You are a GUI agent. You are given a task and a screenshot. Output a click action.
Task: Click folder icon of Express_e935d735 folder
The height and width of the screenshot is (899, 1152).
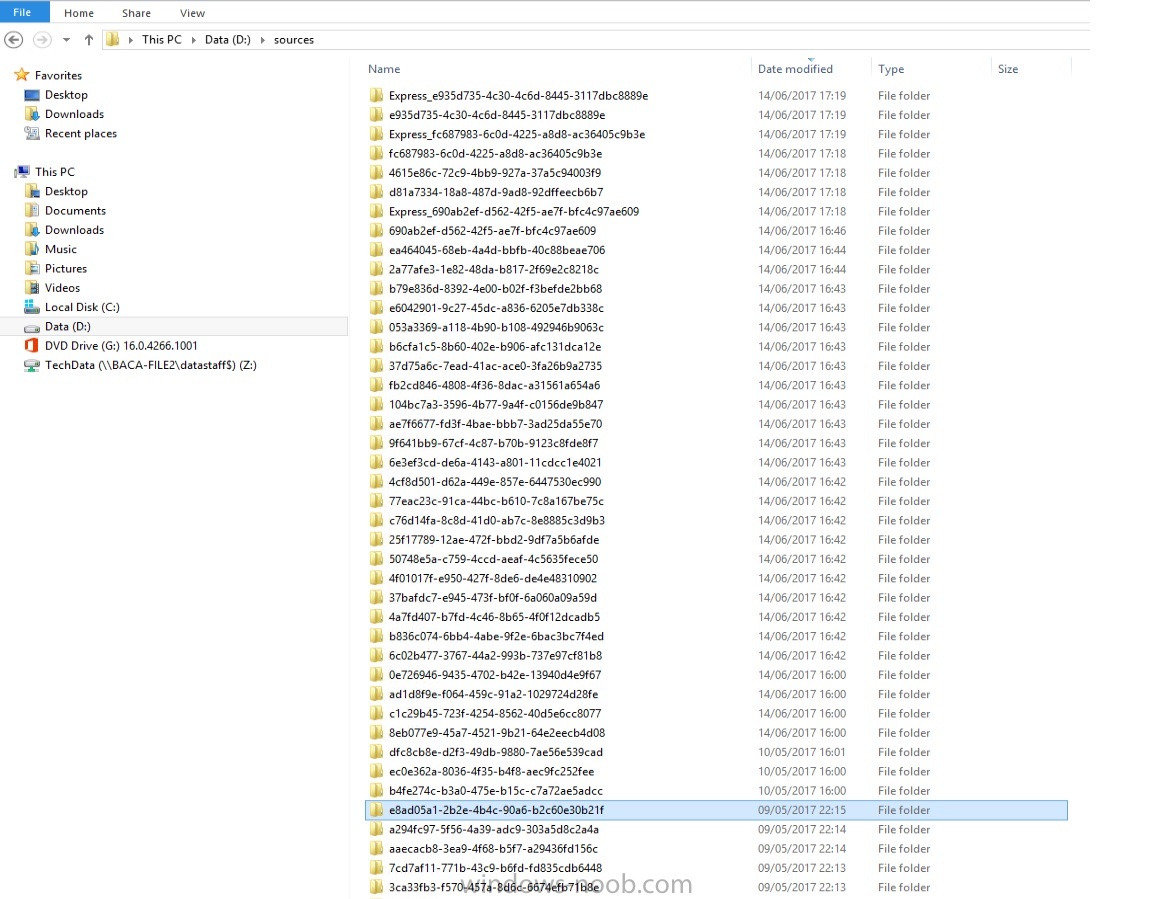tap(376, 96)
